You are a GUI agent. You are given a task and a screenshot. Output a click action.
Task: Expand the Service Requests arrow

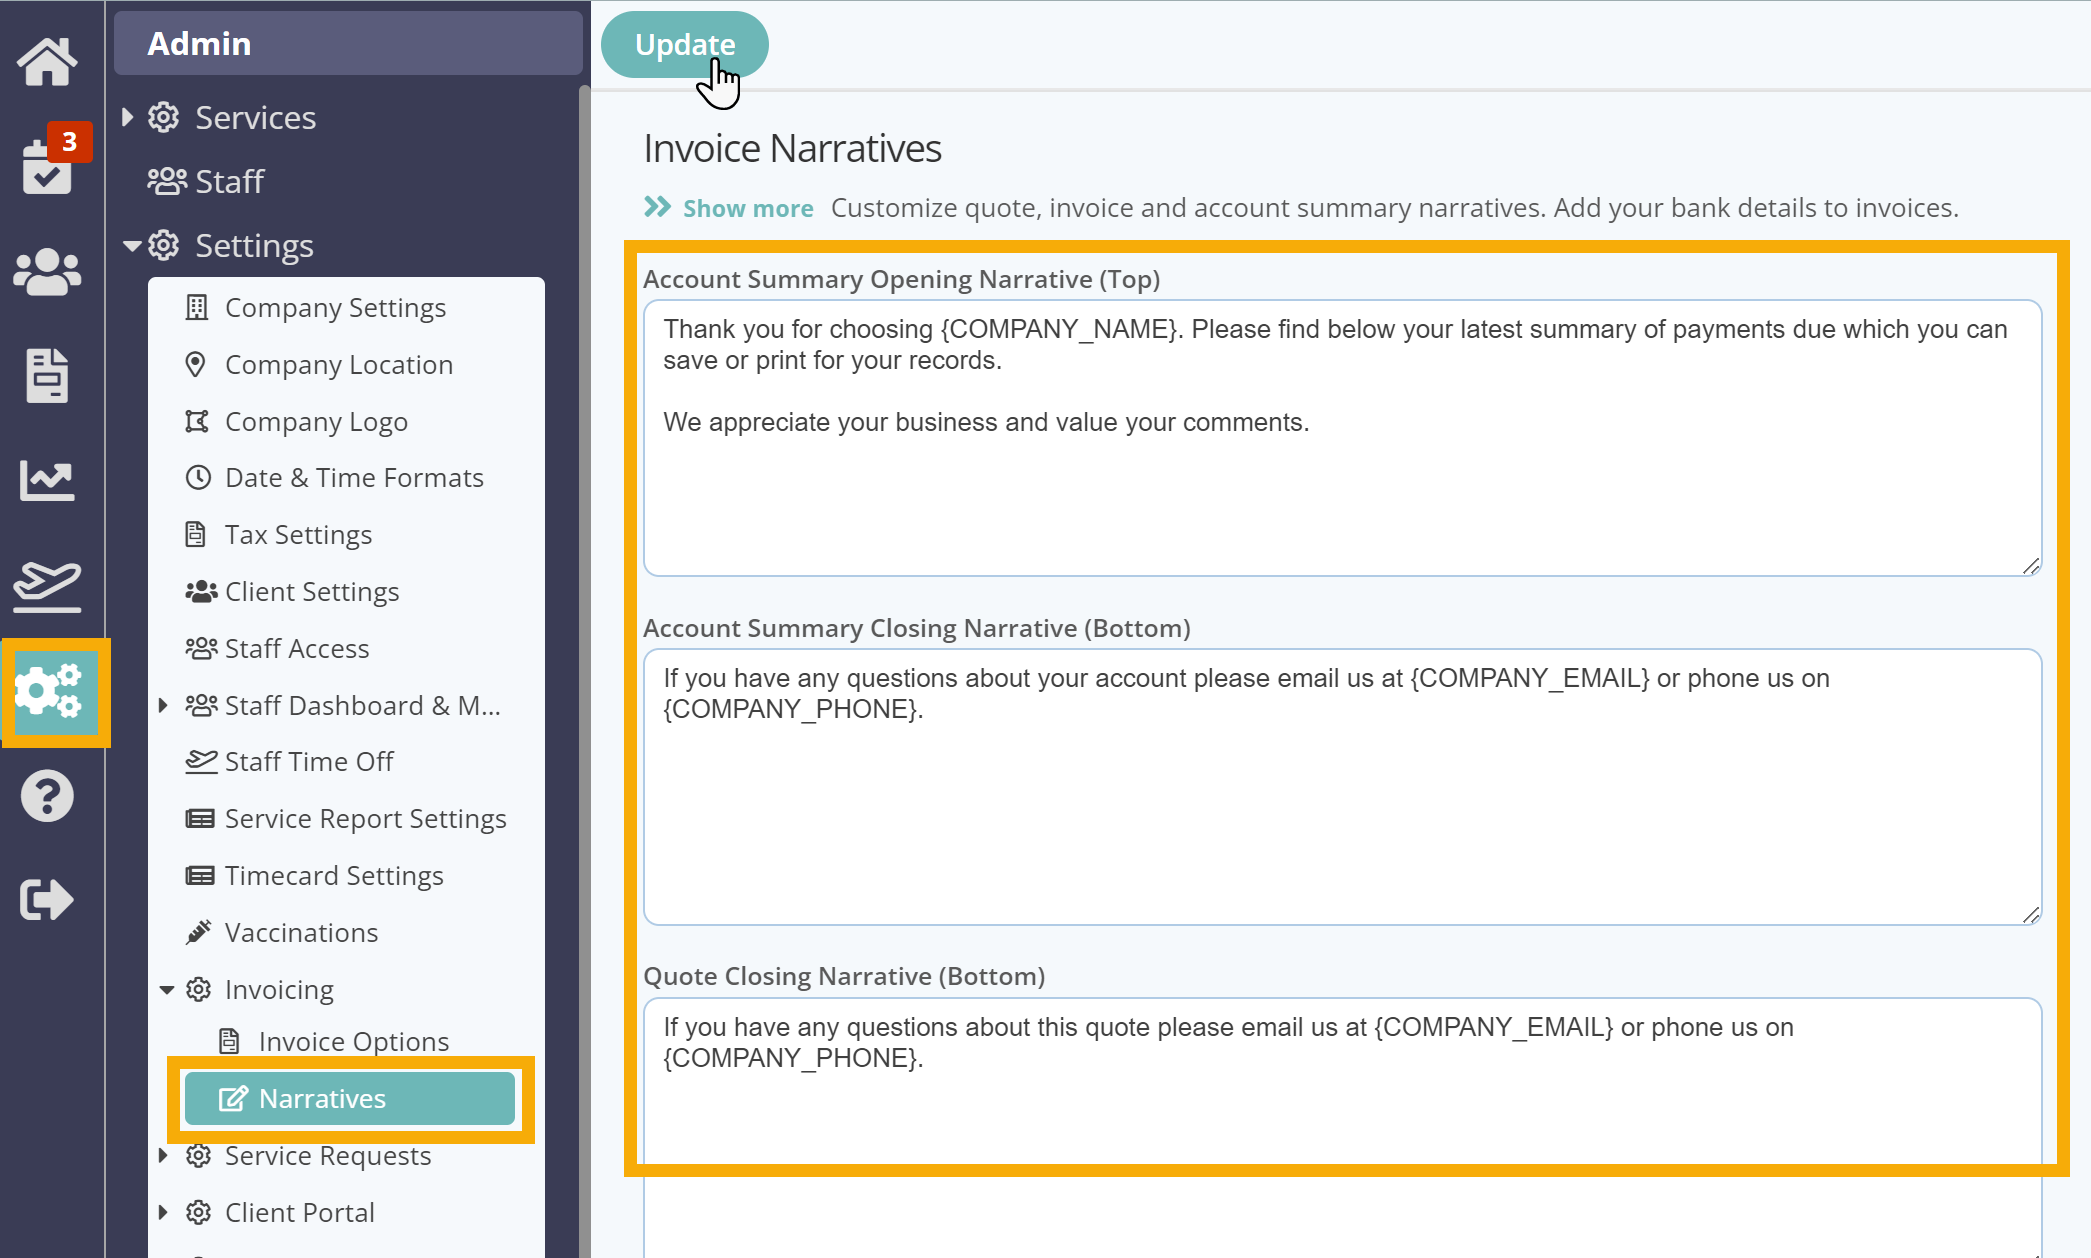163,1156
